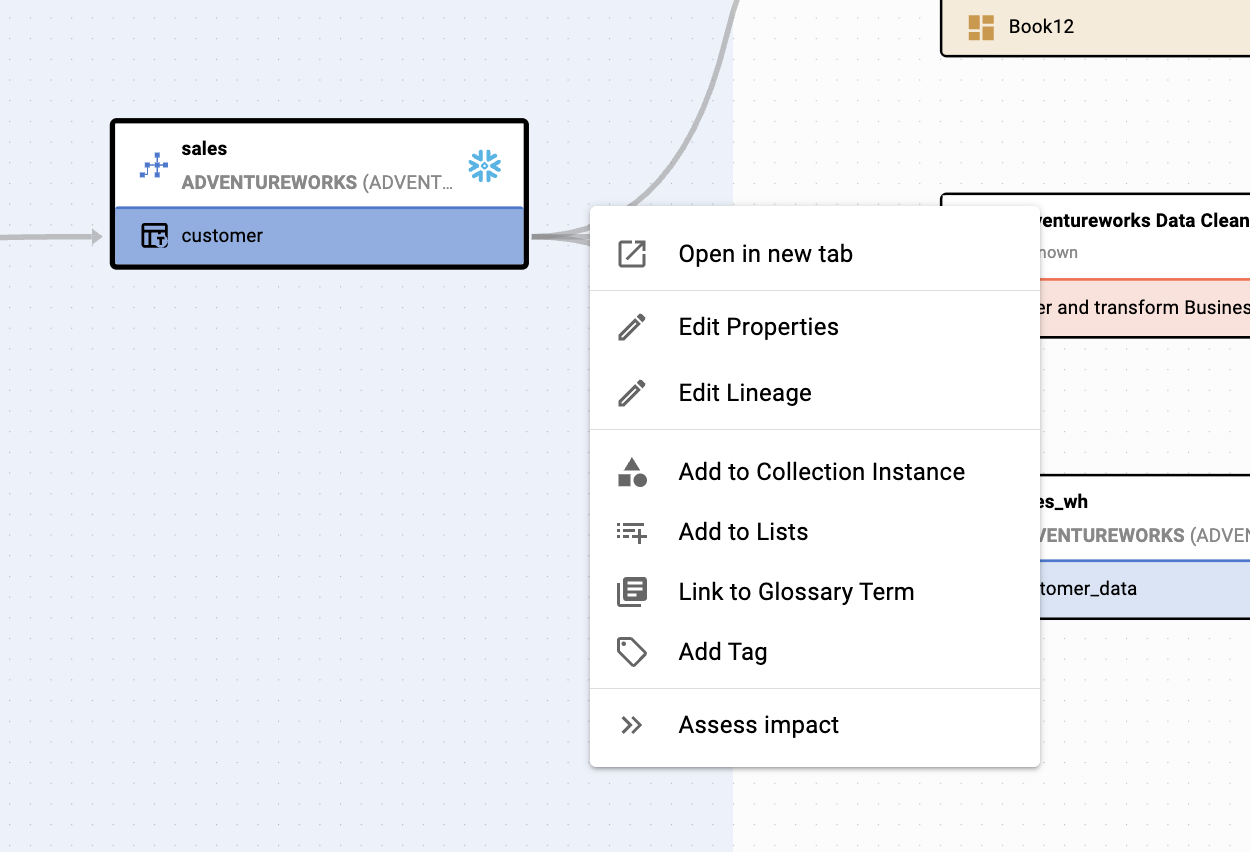Click the schema hierarchy icon beside sales
The image size is (1250, 852).
coord(154,166)
